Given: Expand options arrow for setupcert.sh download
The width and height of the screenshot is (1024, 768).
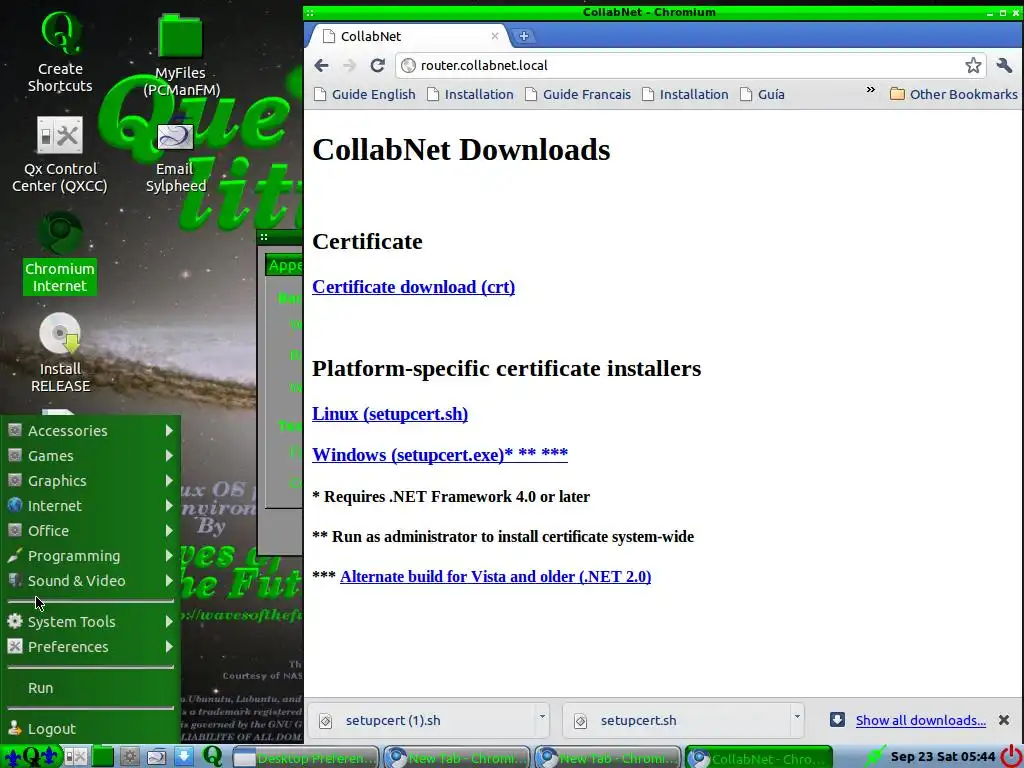Looking at the screenshot, I should [797, 716].
